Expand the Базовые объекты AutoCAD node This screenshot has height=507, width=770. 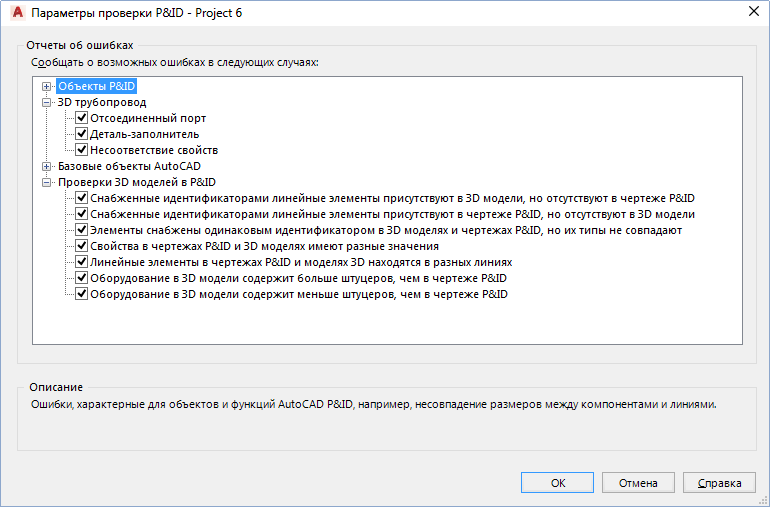coord(46,166)
